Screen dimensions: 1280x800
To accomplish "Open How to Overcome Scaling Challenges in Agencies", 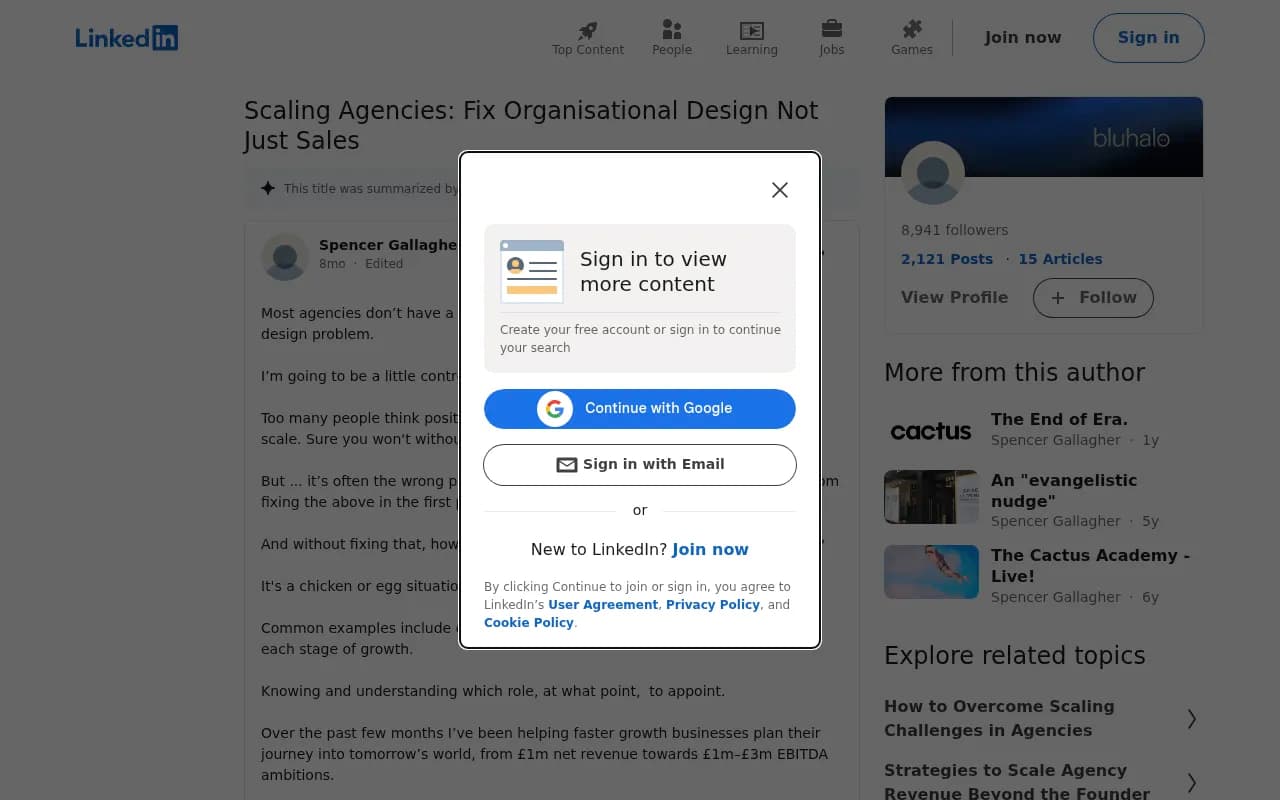I will click(x=999, y=718).
